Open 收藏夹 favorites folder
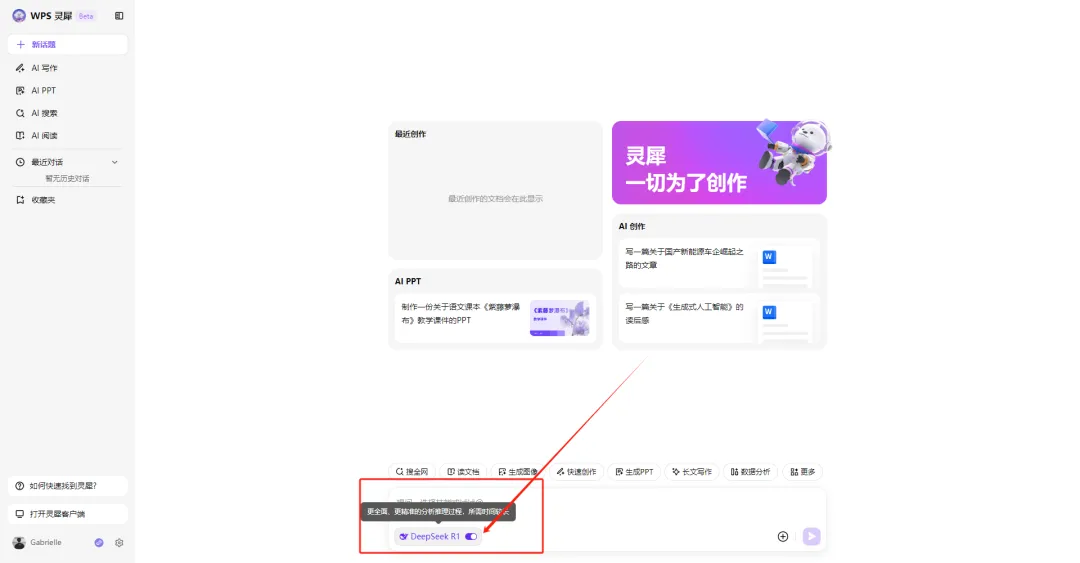 68,200
